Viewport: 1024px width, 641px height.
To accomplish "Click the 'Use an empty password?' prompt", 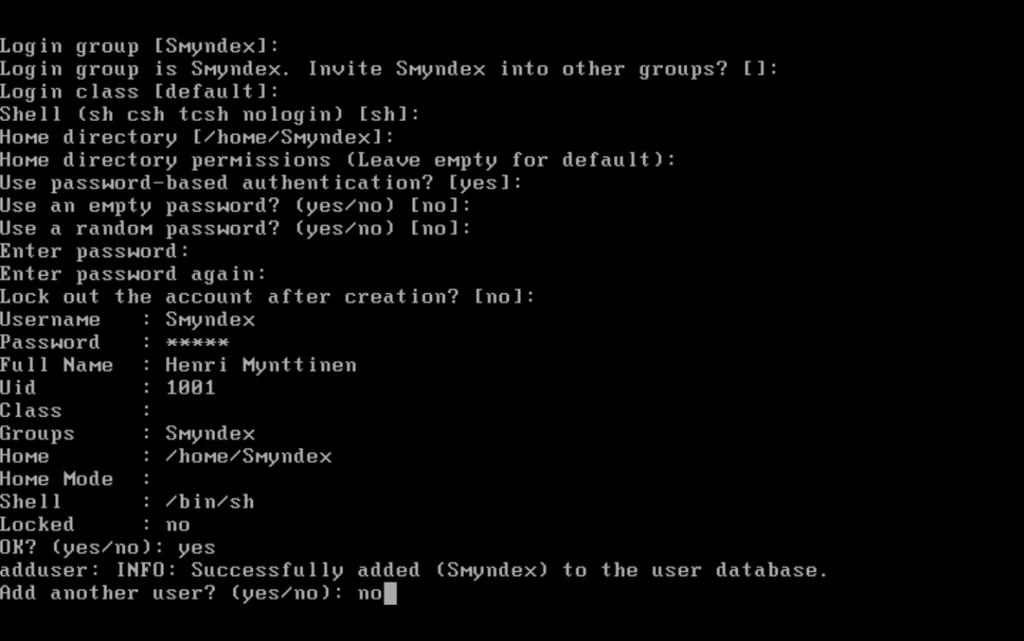I will click(236, 206).
